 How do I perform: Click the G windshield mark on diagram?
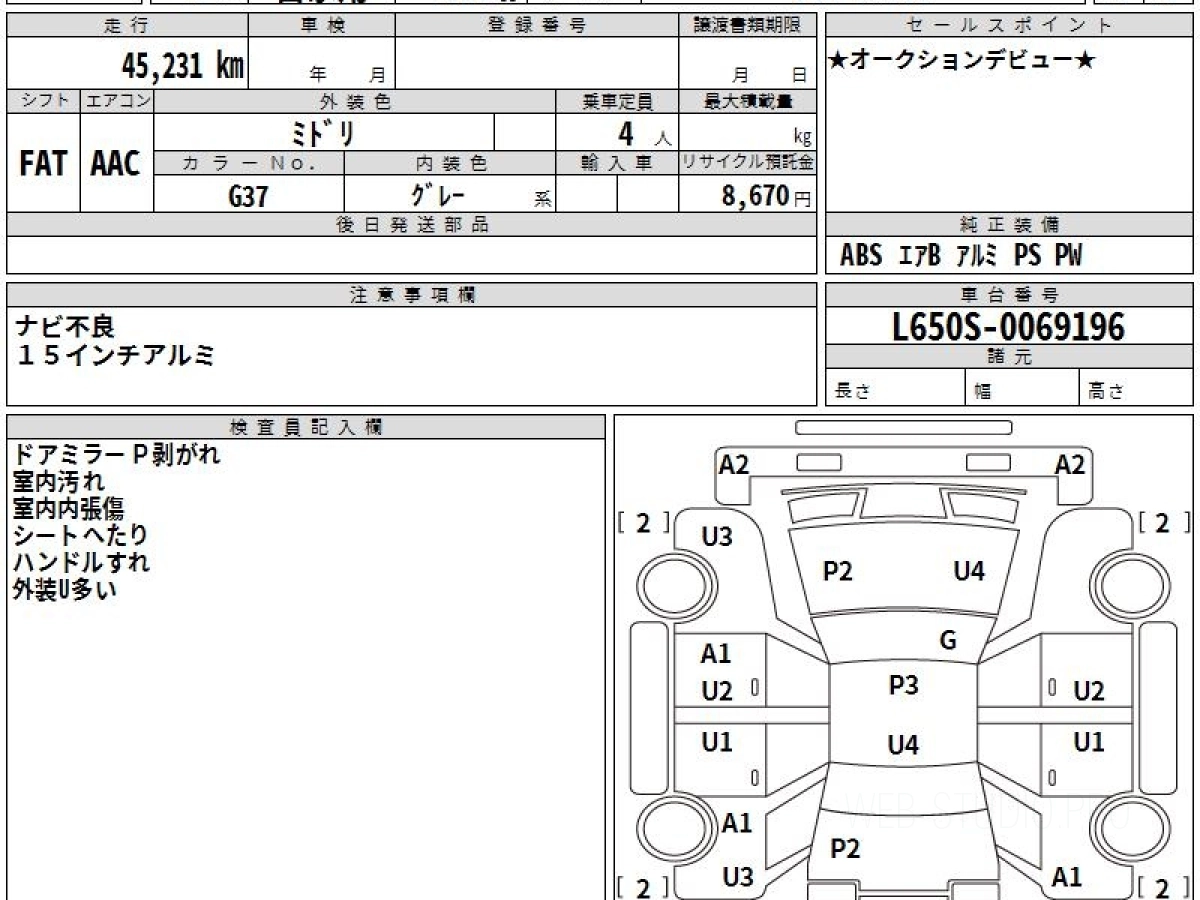click(x=948, y=641)
